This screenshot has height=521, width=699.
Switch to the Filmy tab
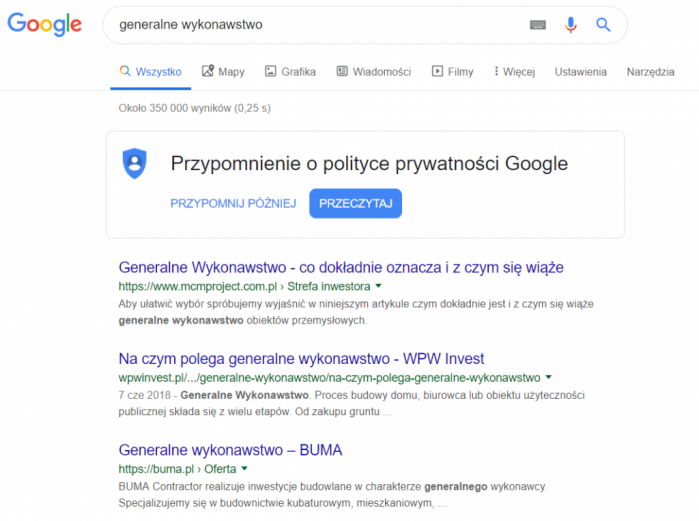tap(452, 72)
